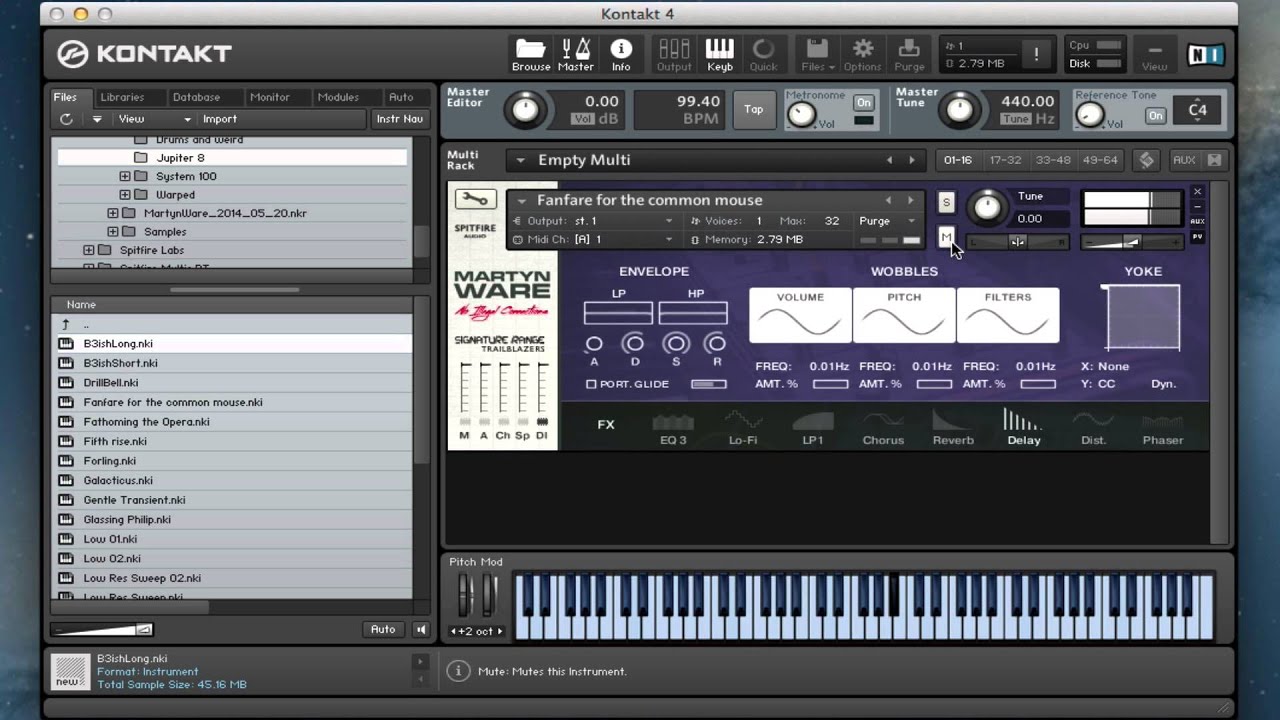
Task: Open the Browse panel icon
Action: pyautogui.click(x=531, y=54)
